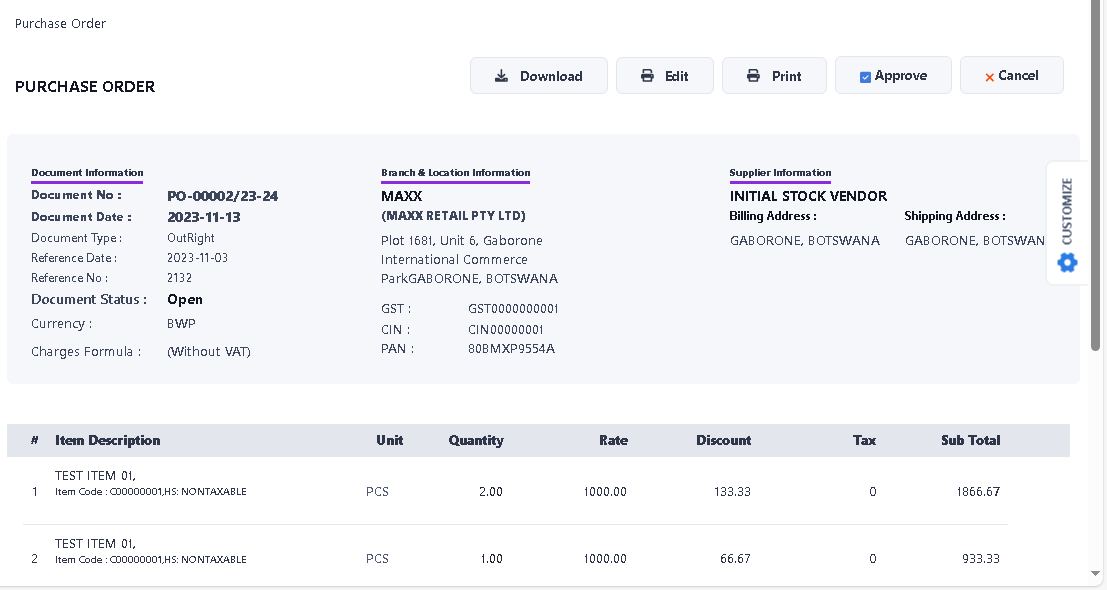Click the vertical scrollbar thumb

[1096, 180]
